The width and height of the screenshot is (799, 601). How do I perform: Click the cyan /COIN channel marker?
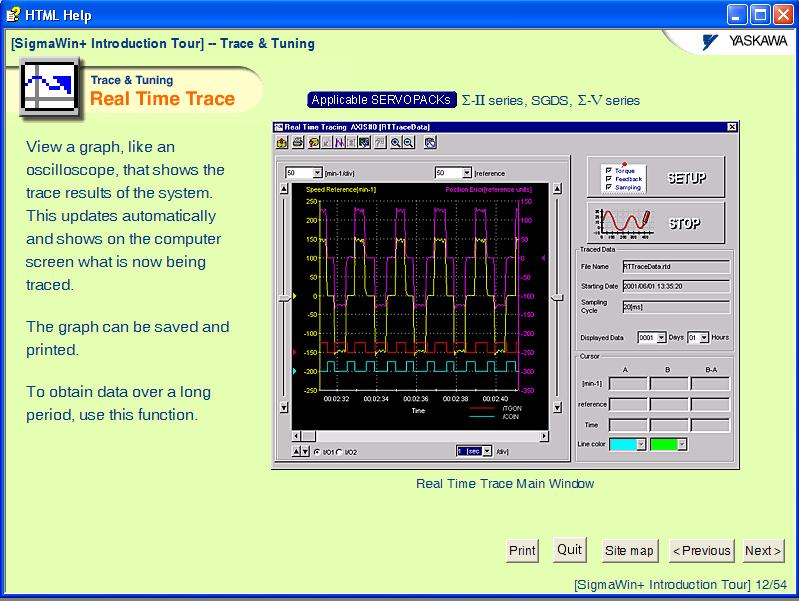(x=294, y=371)
